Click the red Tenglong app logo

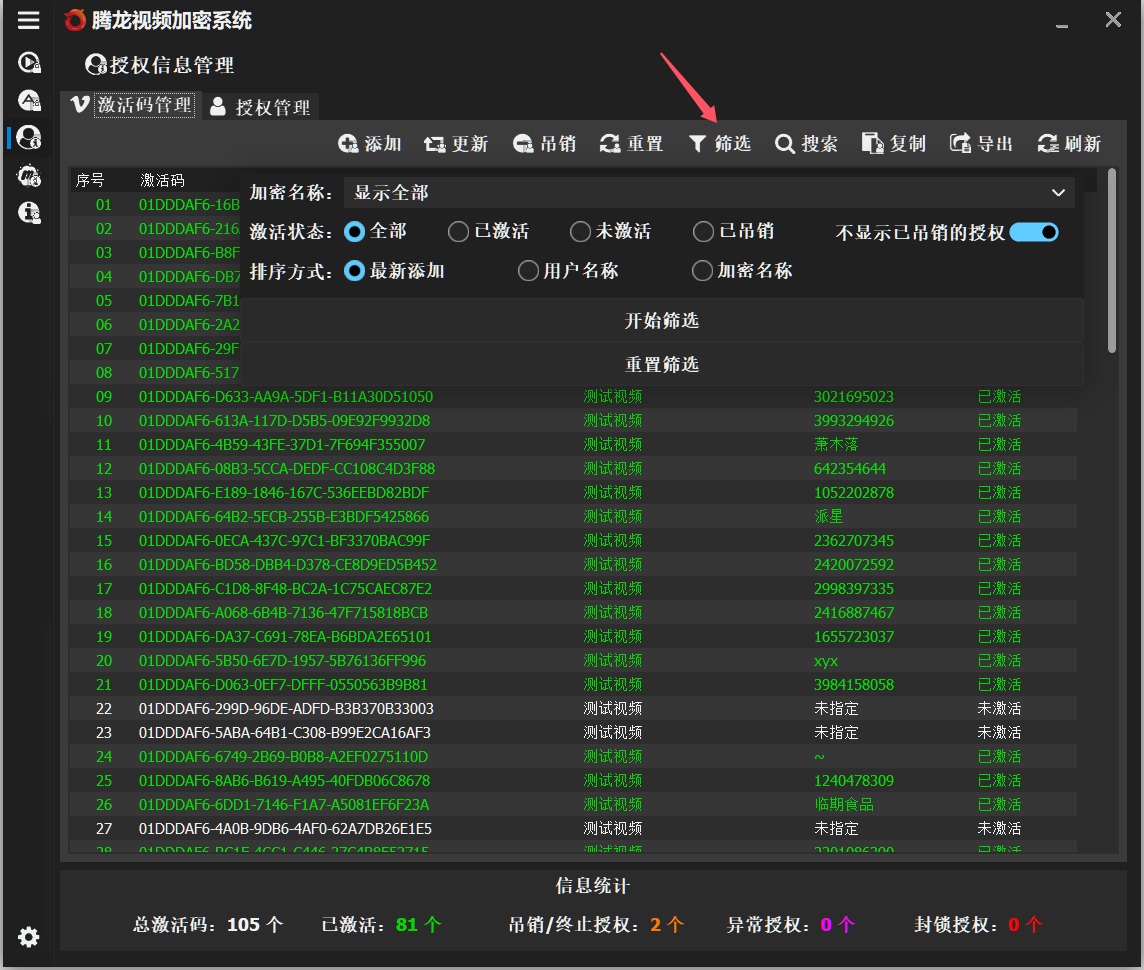(74, 20)
